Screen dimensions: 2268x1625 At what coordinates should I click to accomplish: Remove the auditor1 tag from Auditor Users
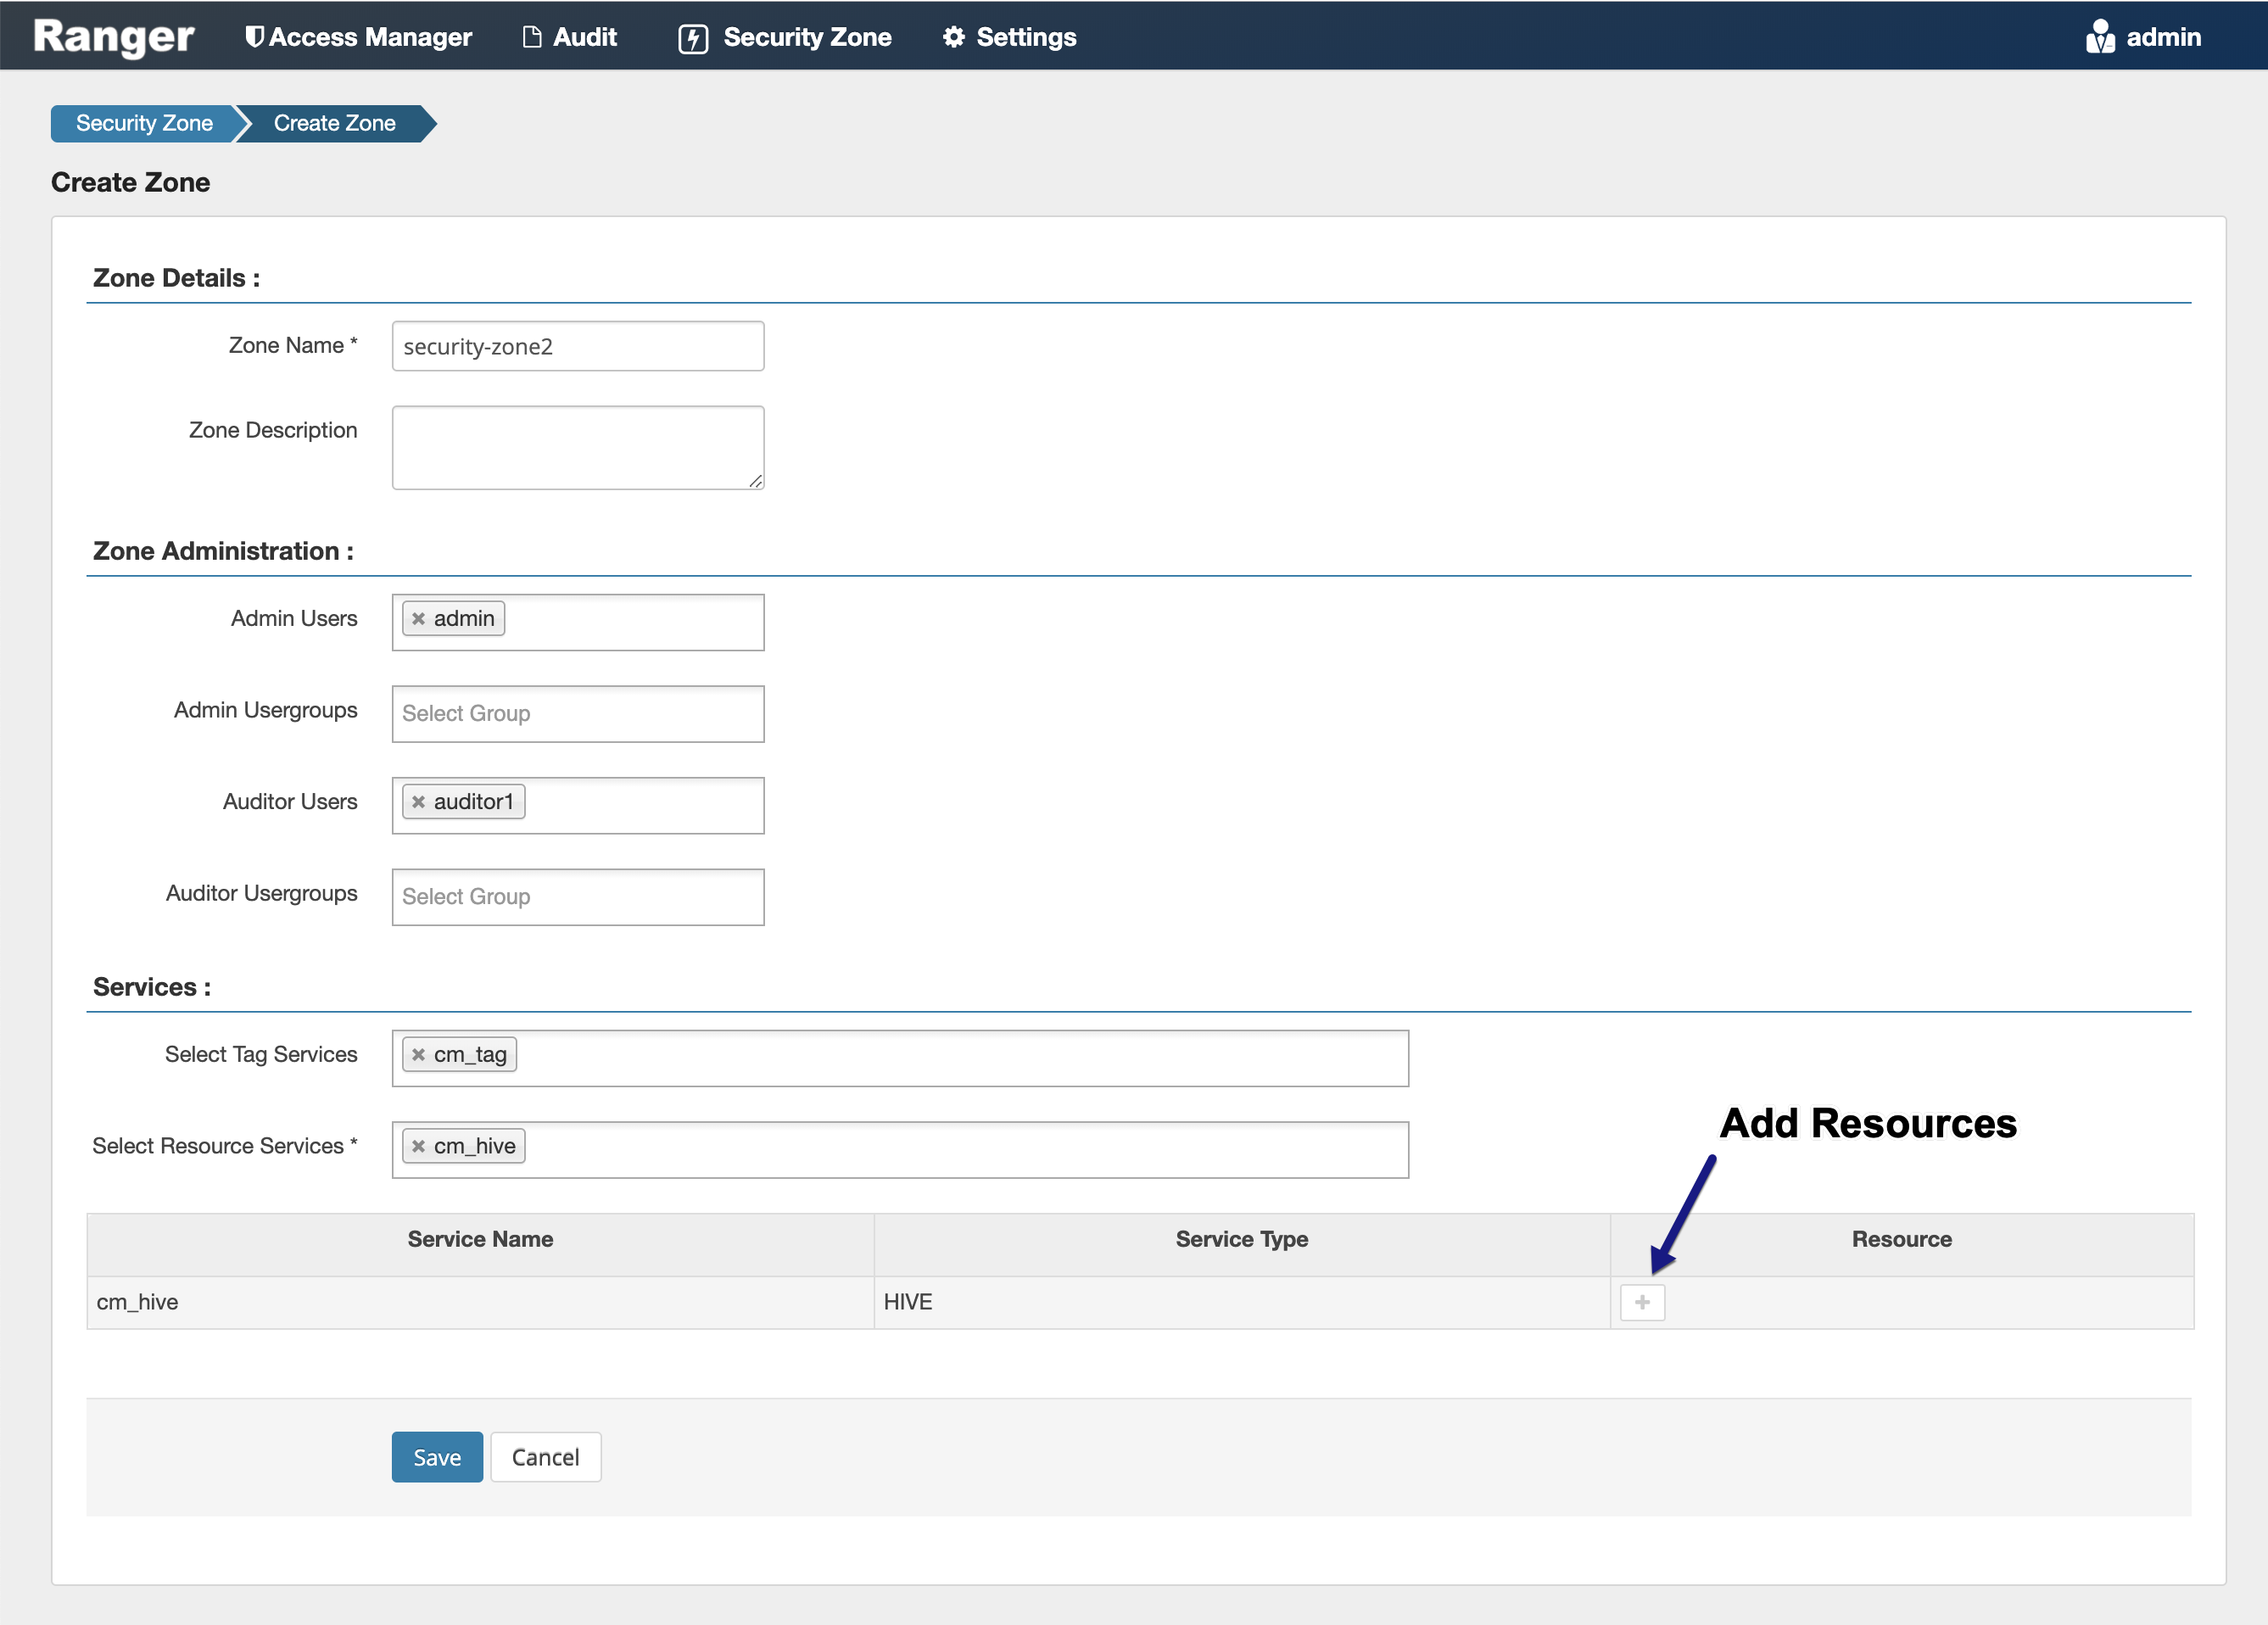(x=419, y=802)
